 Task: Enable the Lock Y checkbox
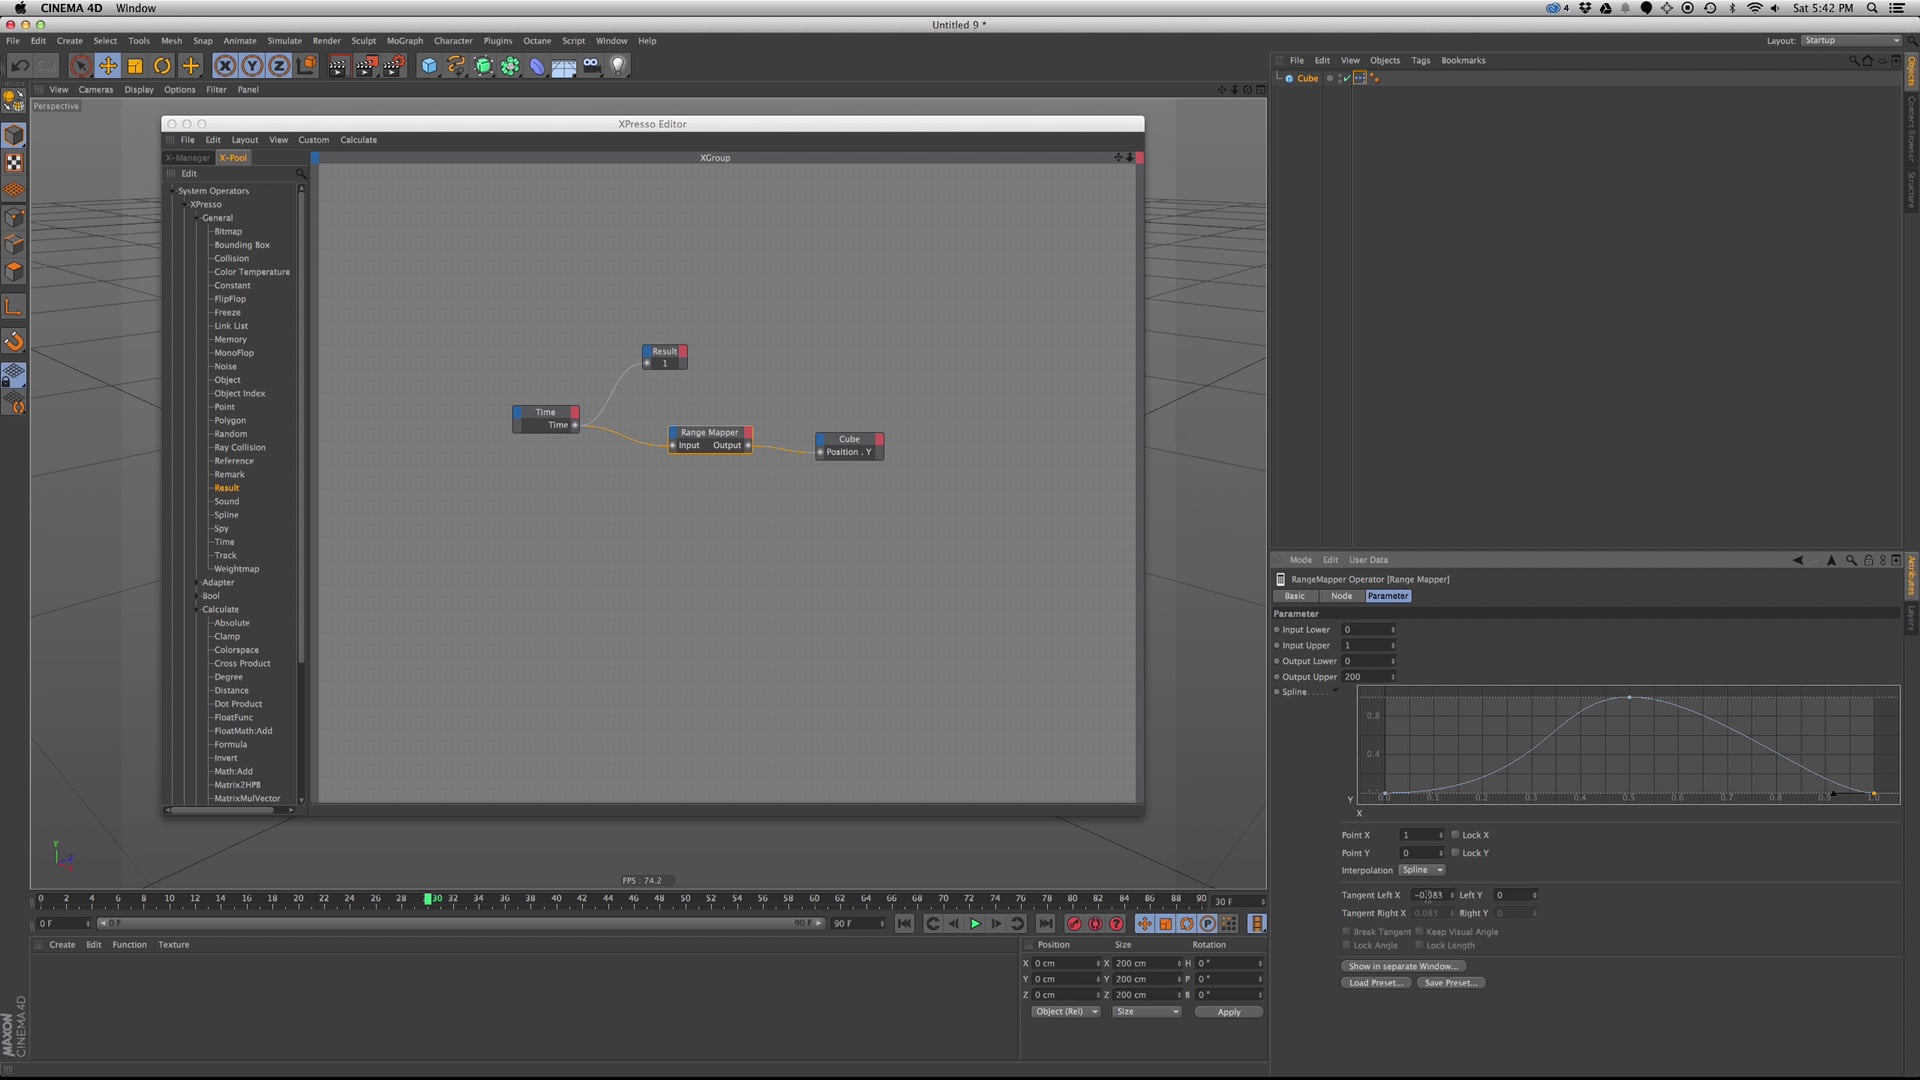click(x=1455, y=852)
